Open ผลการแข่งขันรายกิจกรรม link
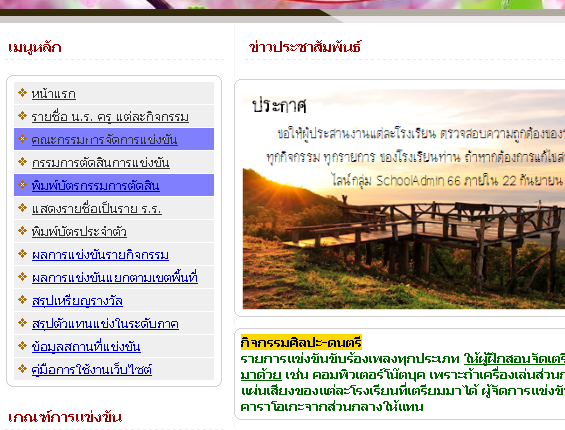Image resolution: width=565 pixels, height=430 pixels. click(x=100, y=255)
